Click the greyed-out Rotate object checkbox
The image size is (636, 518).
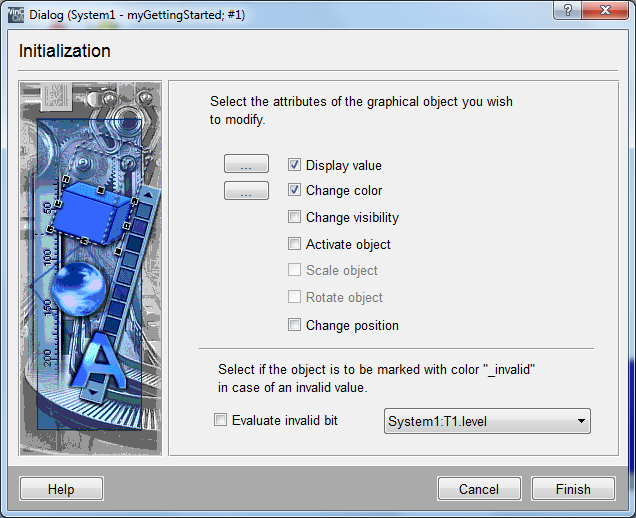click(x=295, y=297)
